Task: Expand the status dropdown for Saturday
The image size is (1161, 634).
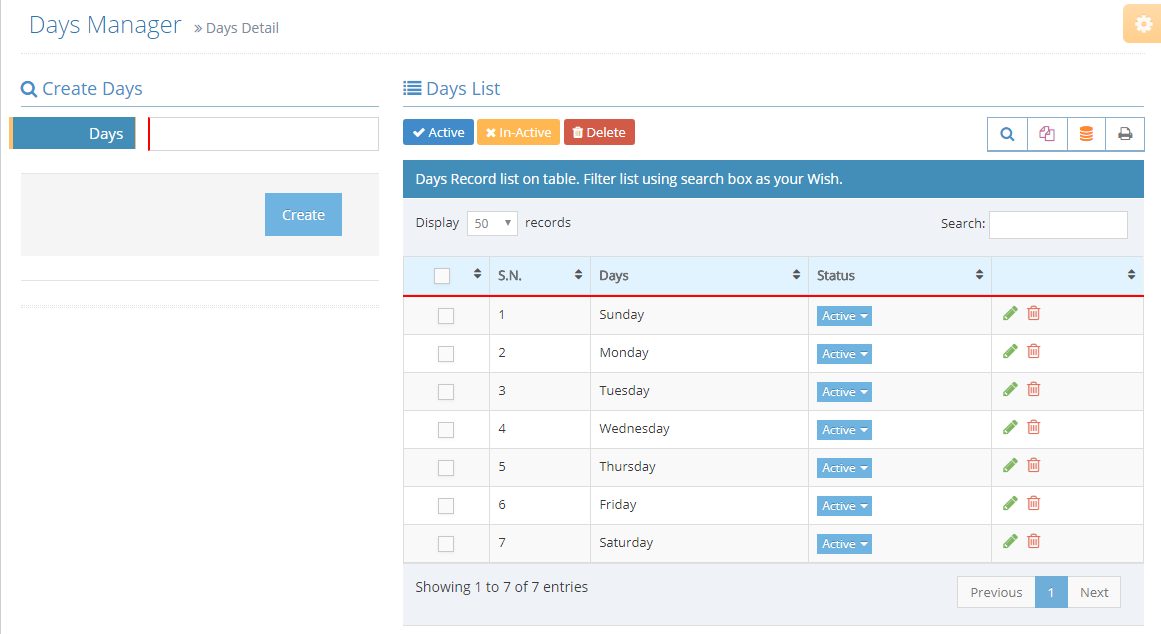Action: pos(844,544)
